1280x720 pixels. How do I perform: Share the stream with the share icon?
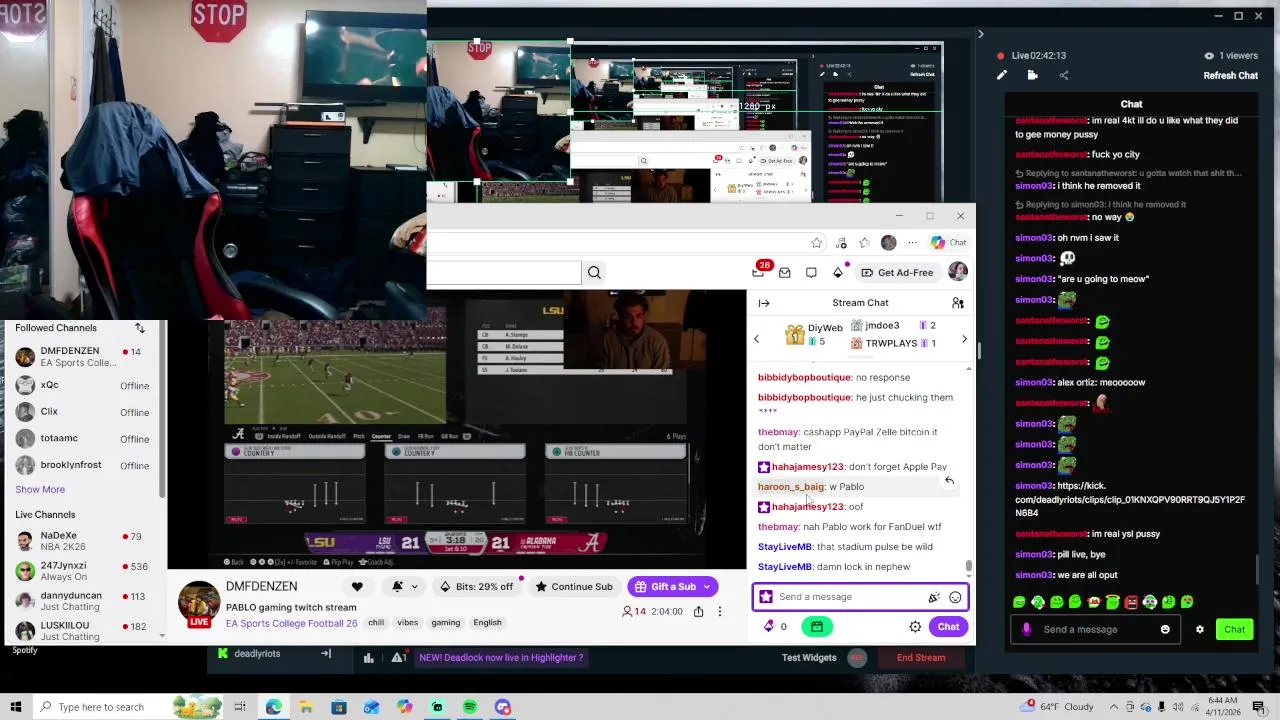click(x=698, y=611)
